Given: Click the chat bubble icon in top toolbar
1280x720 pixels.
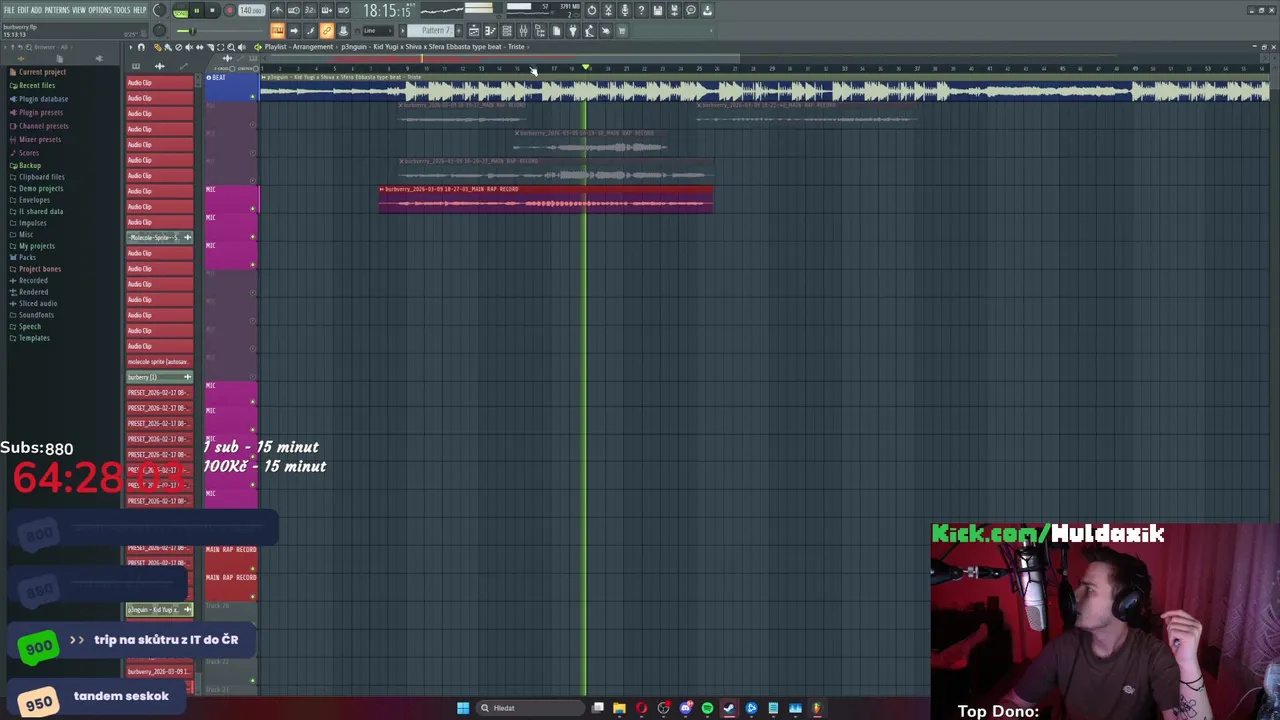Looking at the screenshot, I should [691, 10].
